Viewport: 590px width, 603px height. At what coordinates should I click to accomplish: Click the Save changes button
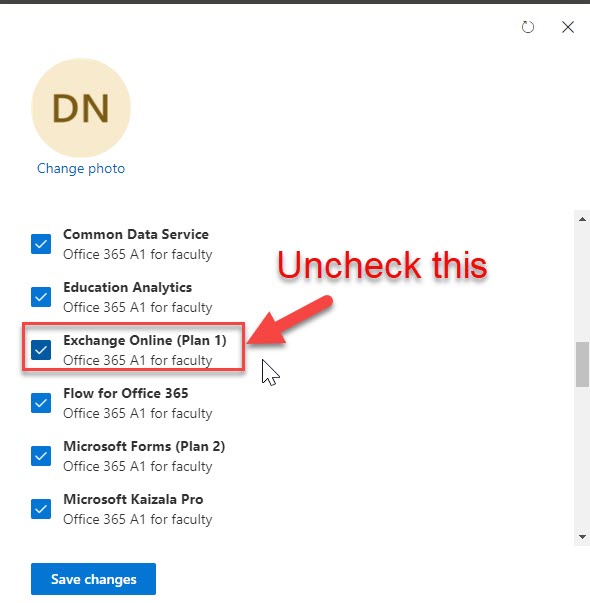[93, 579]
